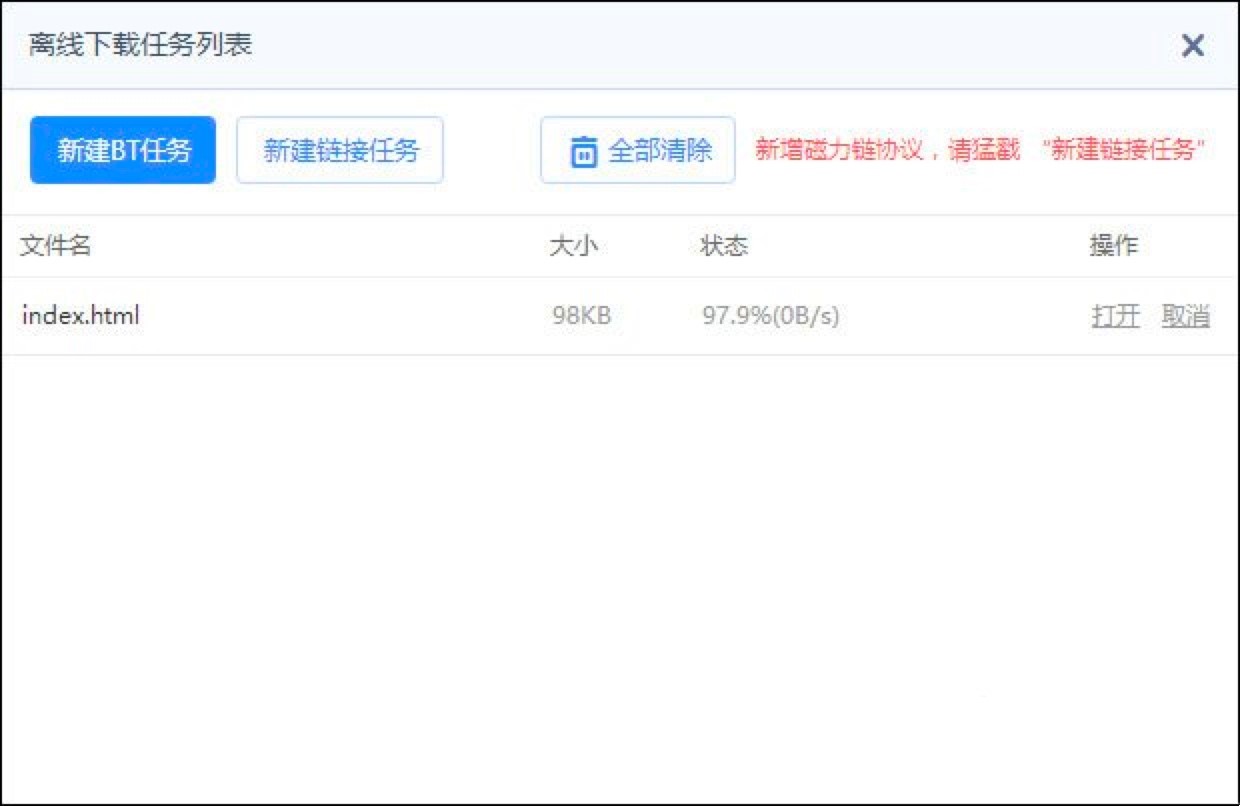The image size is (1240, 806).
Task: Click the 操作 column header
Action: (1114, 246)
